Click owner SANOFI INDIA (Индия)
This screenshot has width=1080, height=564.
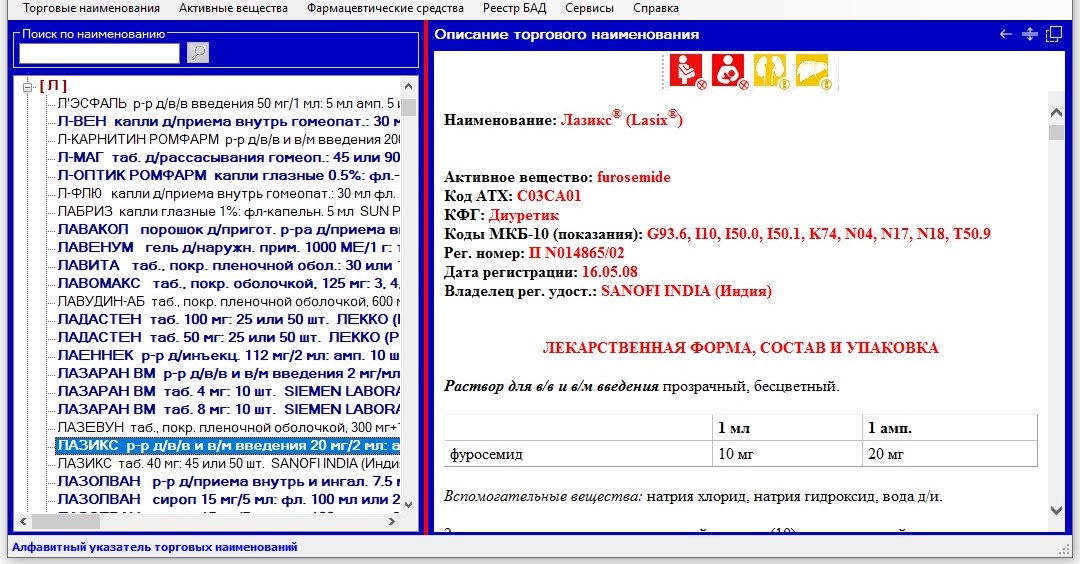686,291
